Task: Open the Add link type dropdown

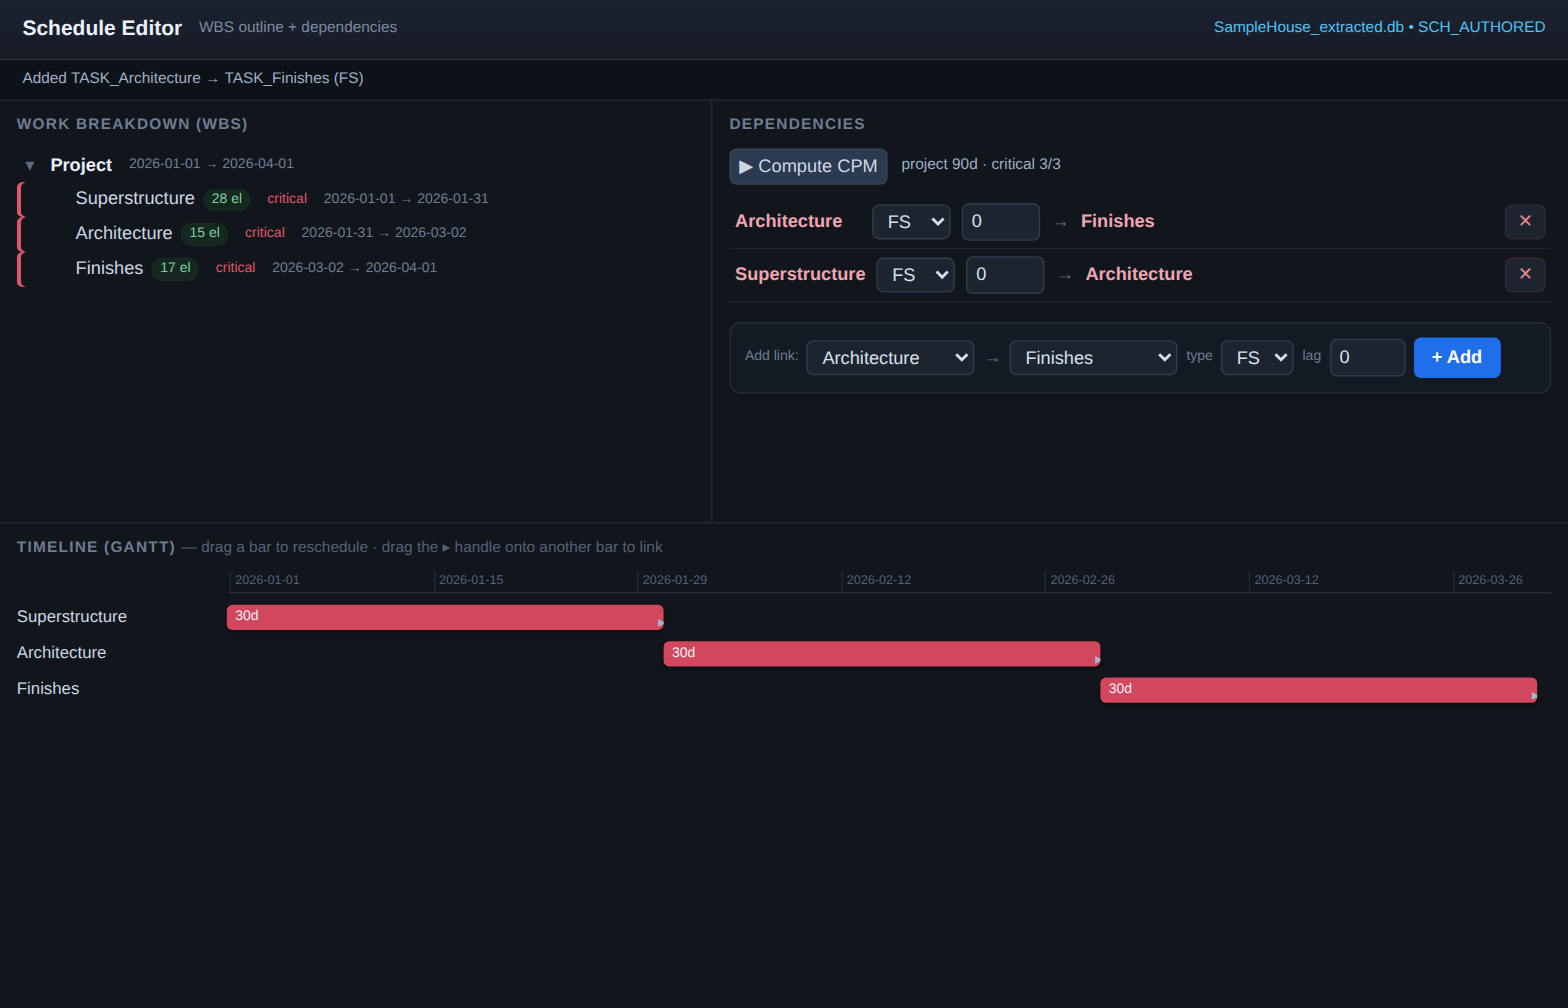Action: [1257, 358]
